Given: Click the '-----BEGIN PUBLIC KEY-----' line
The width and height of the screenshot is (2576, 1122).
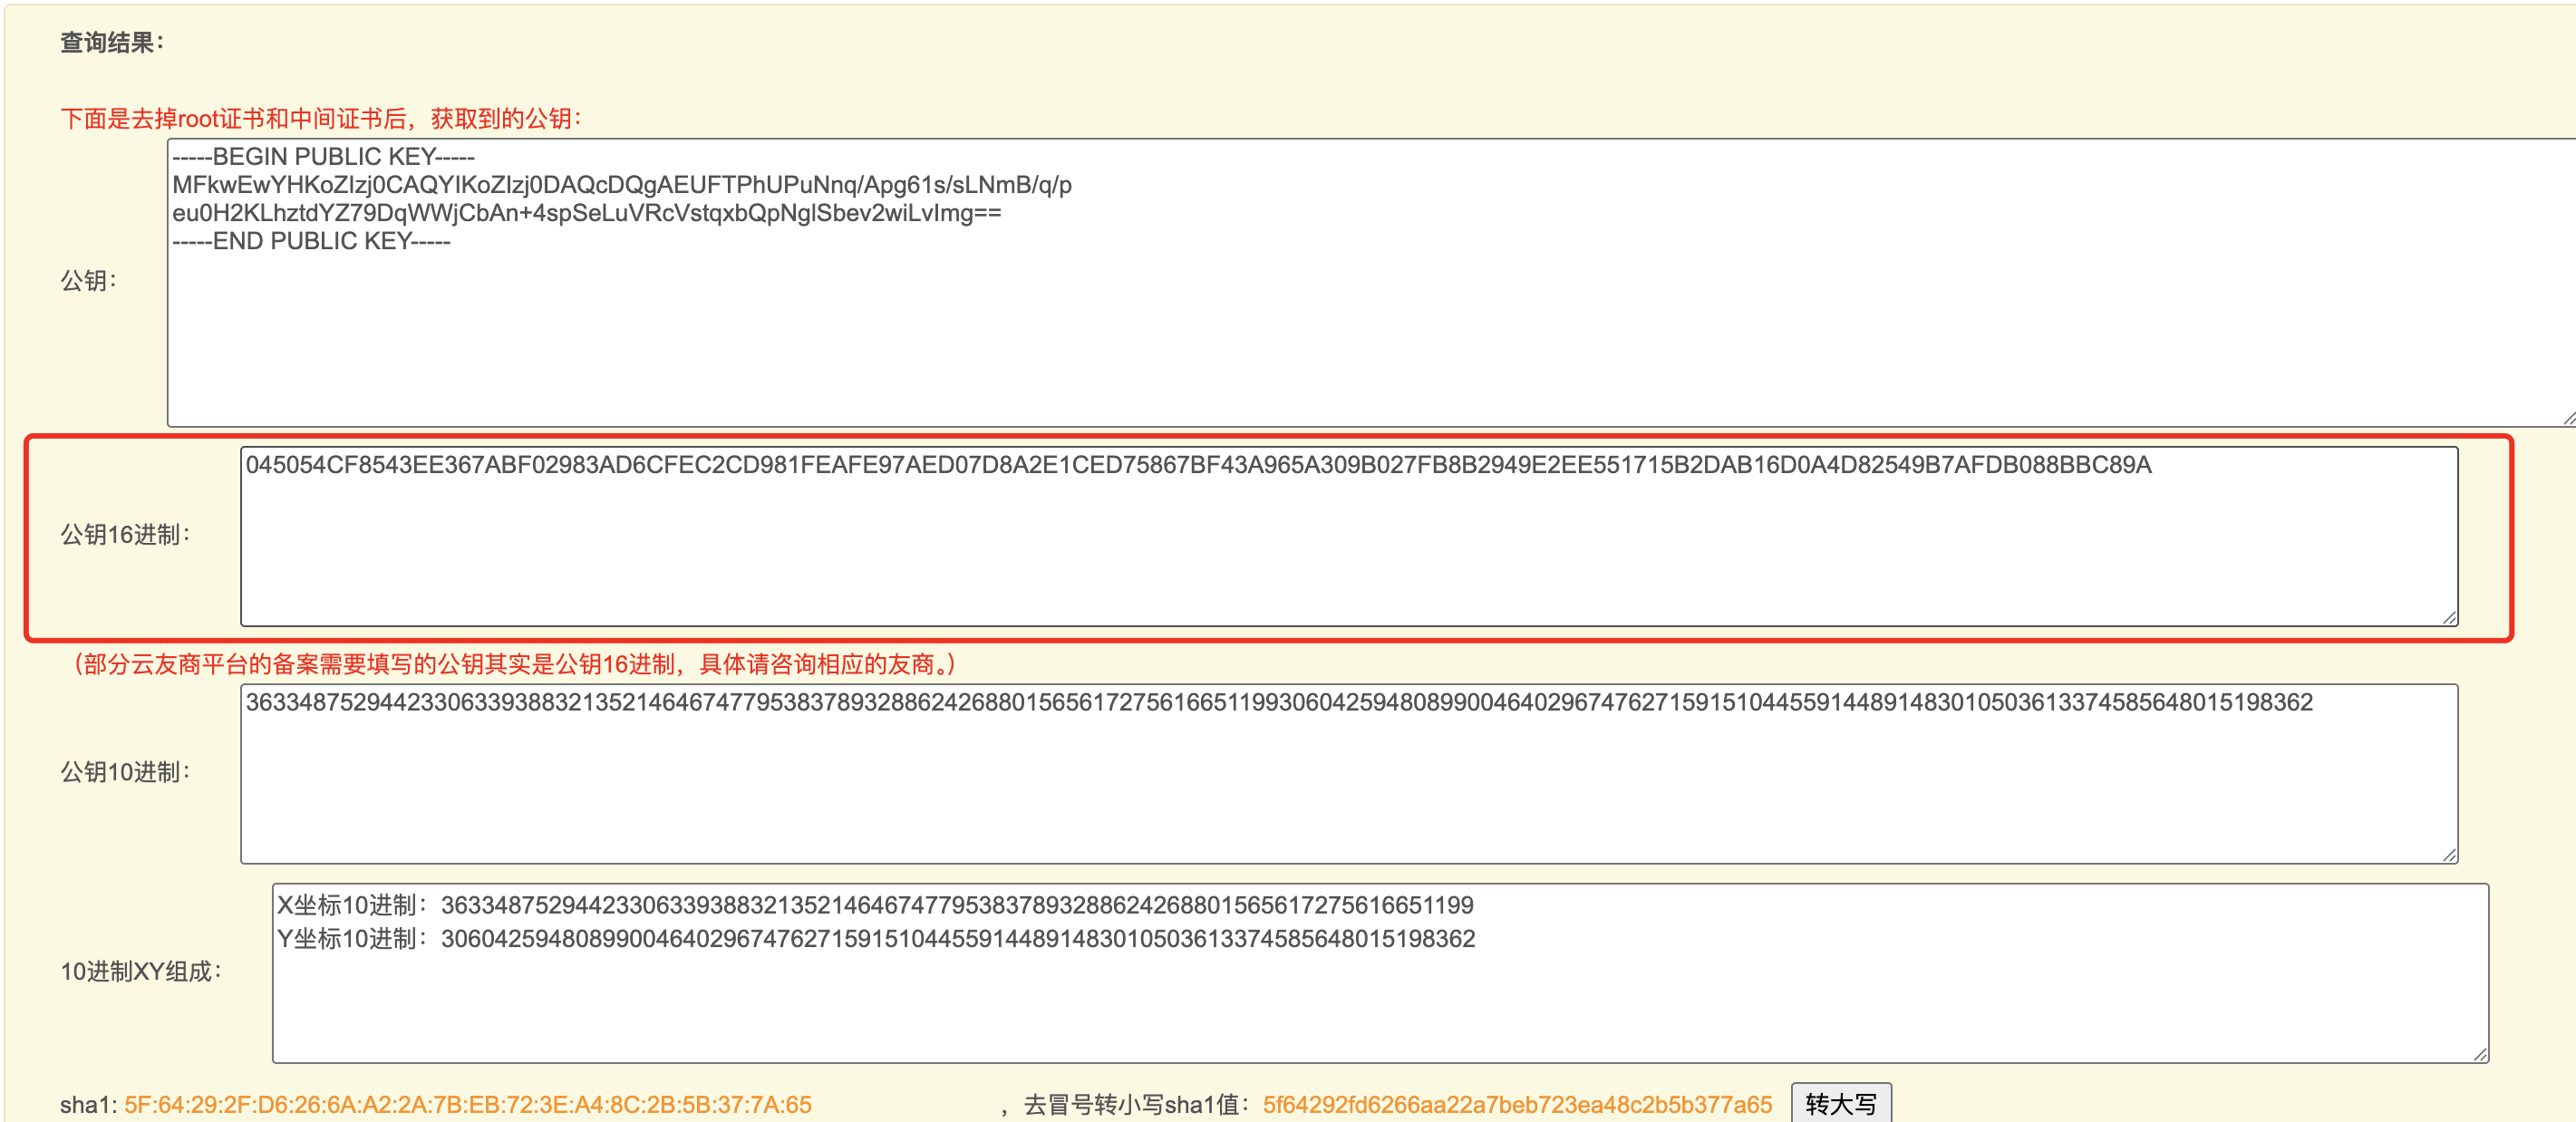Looking at the screenshot, I should tap(323, 156).
